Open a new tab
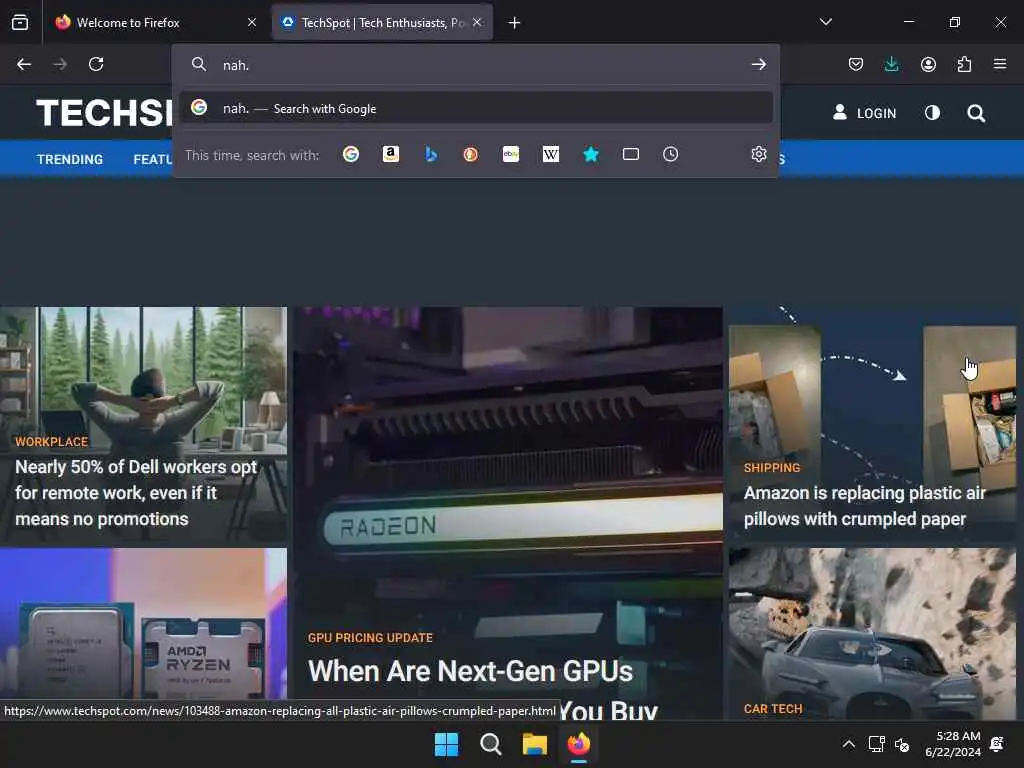This screenshot has height=768, width=1024. (x=515, y=23)
